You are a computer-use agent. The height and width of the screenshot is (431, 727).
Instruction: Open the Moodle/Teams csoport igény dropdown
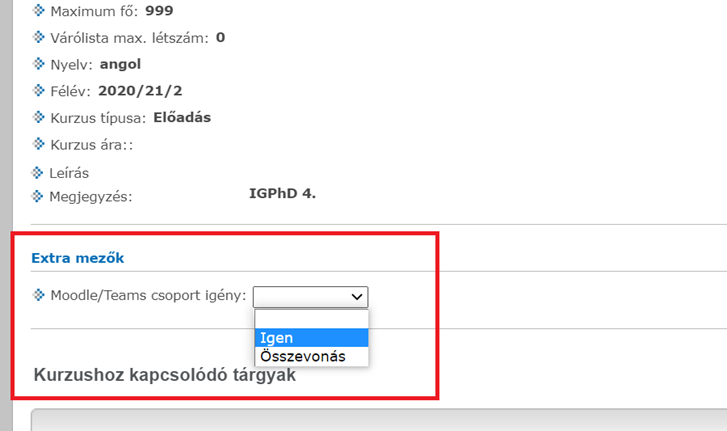tap(310, 296)
